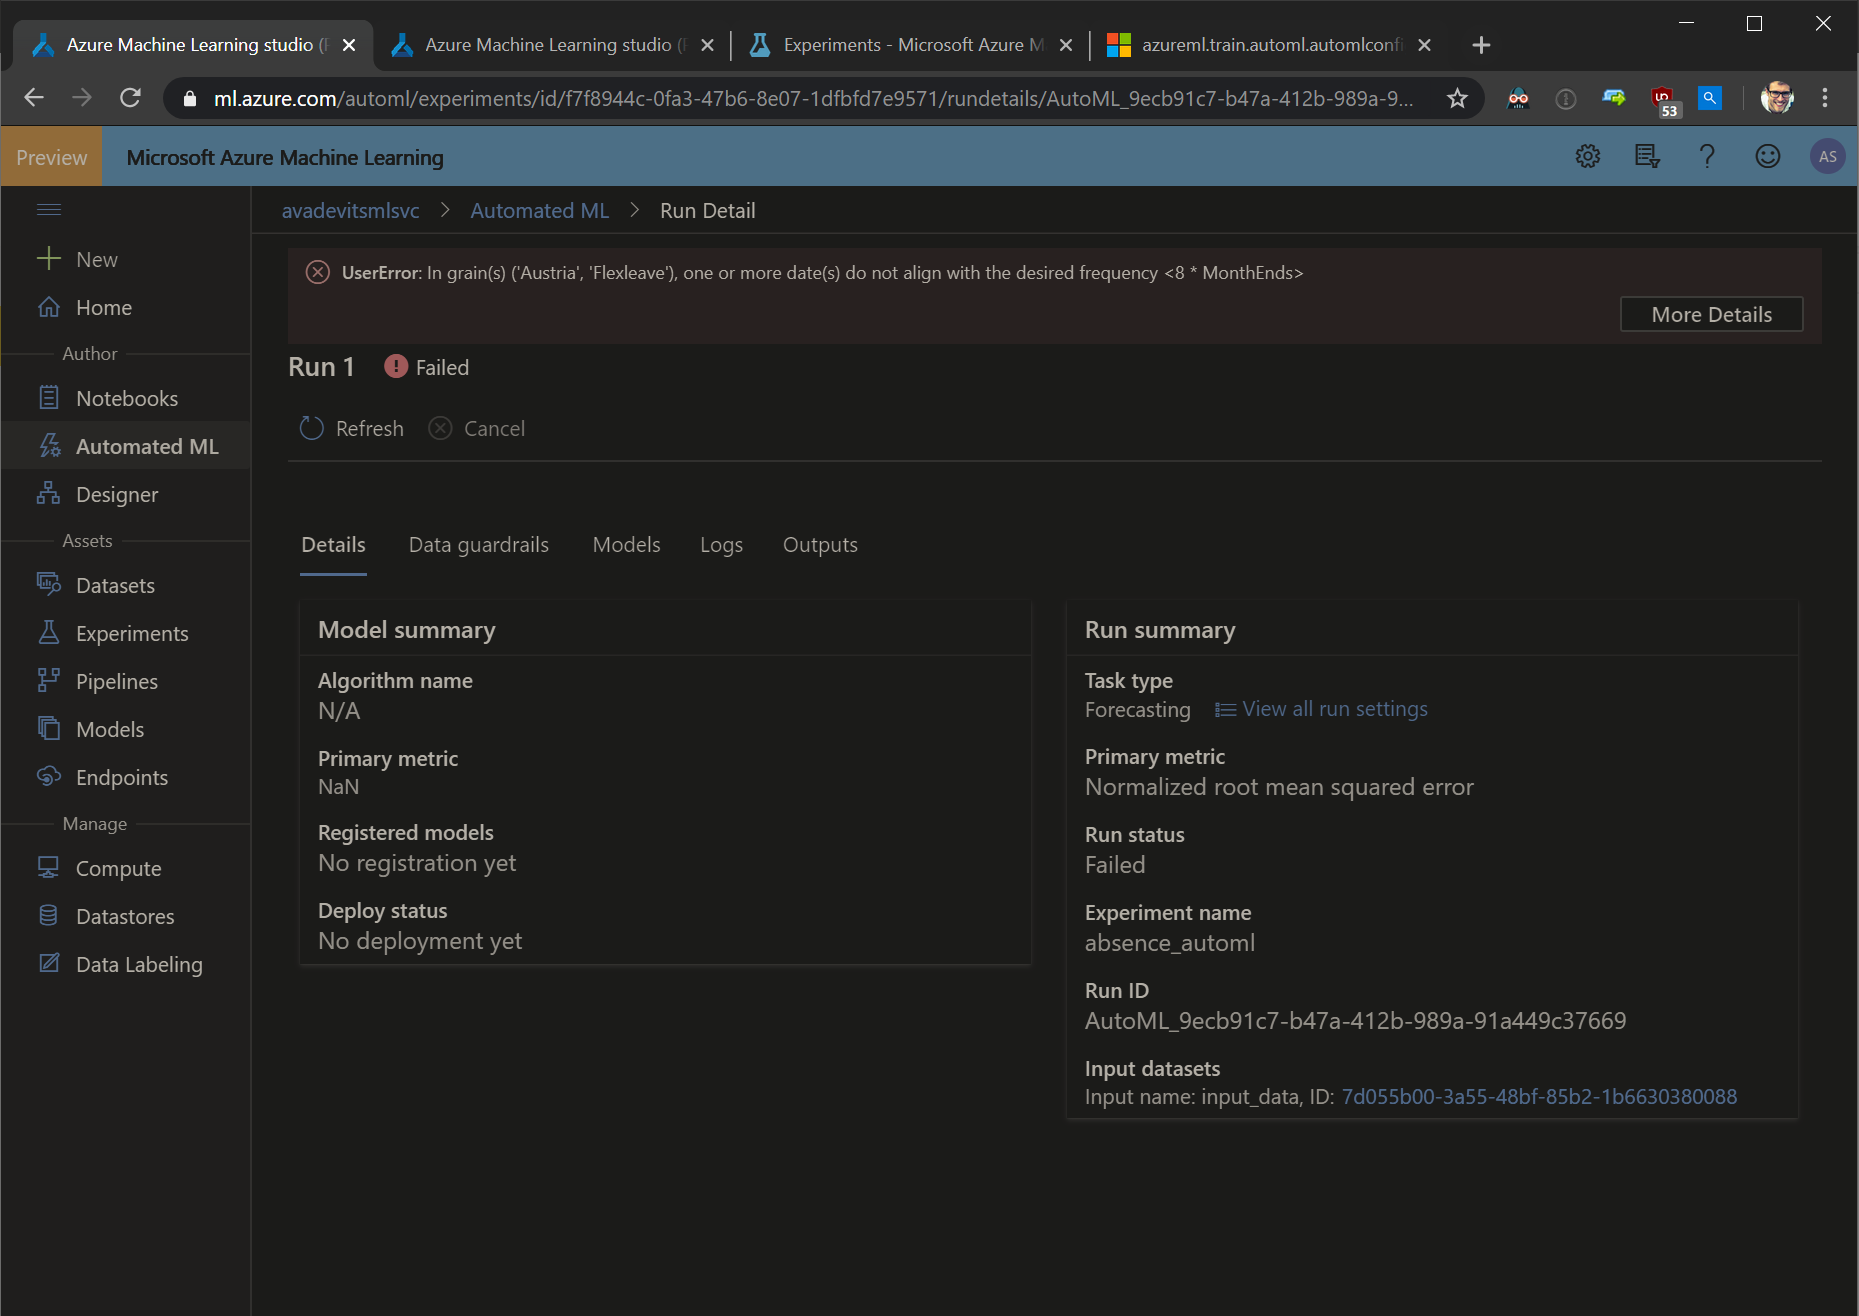Open the Experiments flask icon
This screenshot has height=1316, width=1859.
[x=48, y=633]
